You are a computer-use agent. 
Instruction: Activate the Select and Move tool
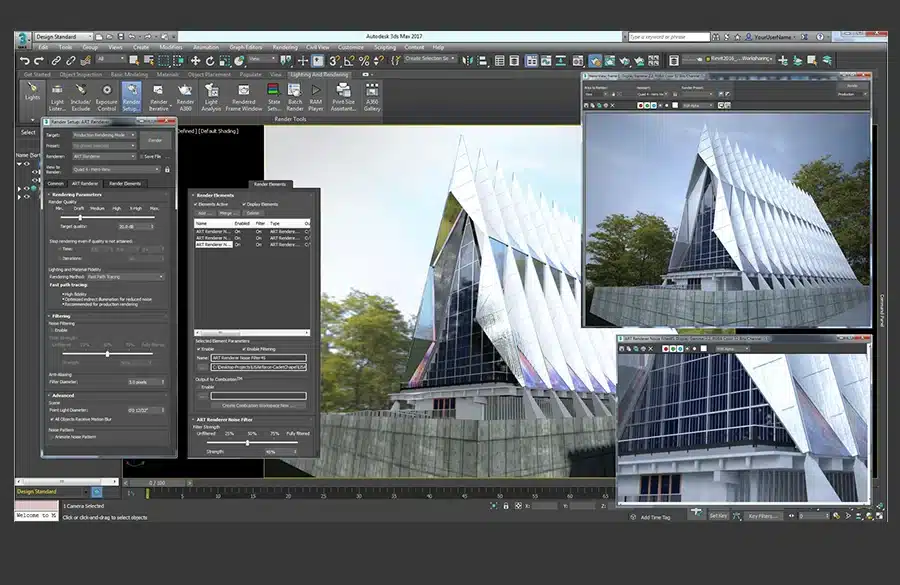tap(195, 60)
